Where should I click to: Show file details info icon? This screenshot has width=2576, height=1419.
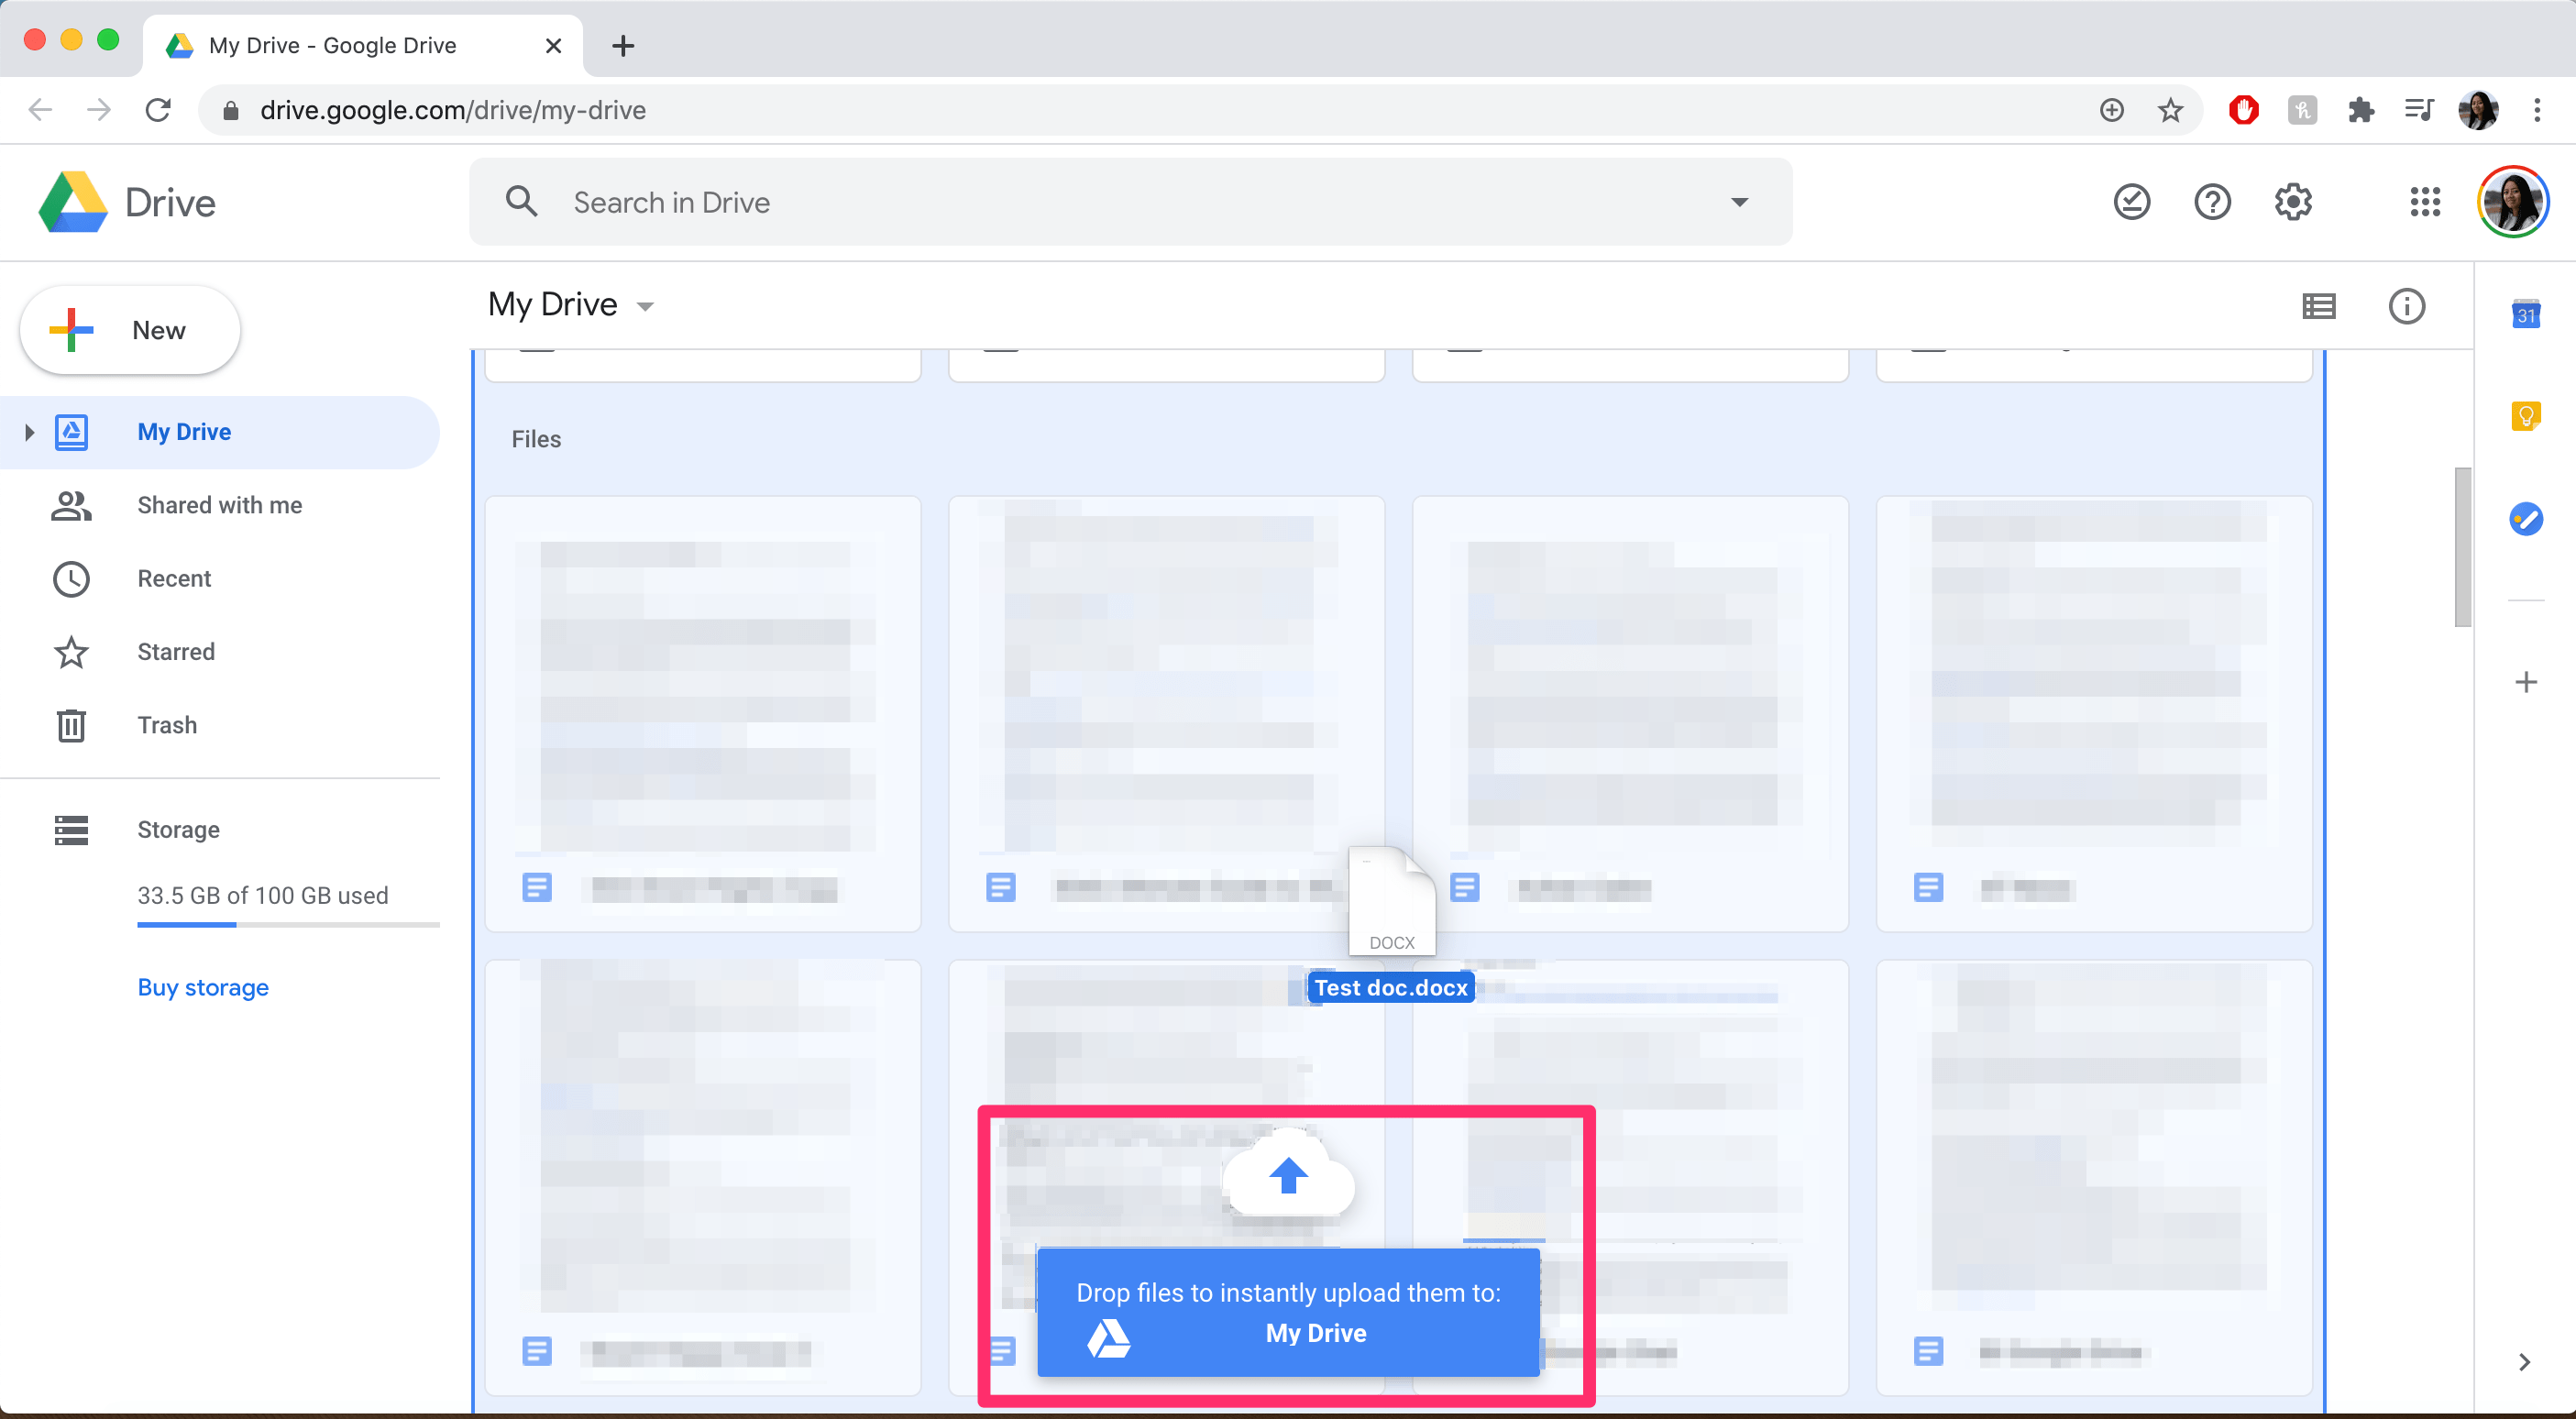point(2406,306)
